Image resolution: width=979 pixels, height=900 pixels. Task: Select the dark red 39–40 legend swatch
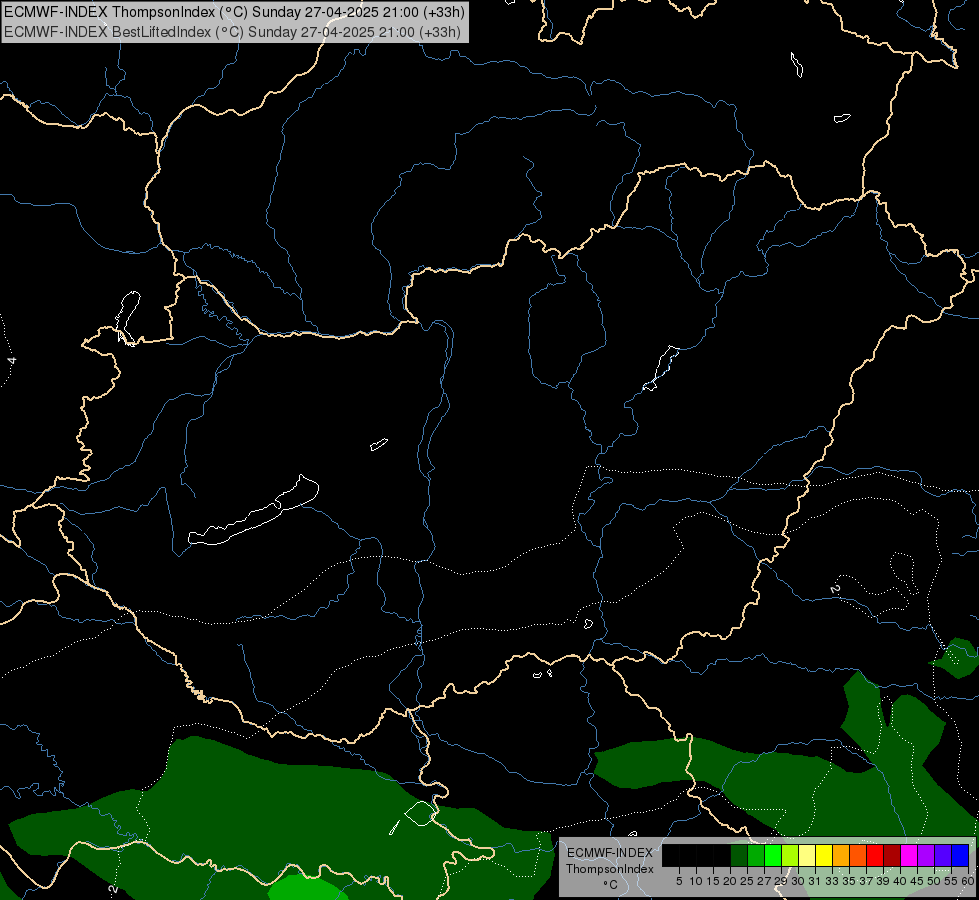(892, 855)
